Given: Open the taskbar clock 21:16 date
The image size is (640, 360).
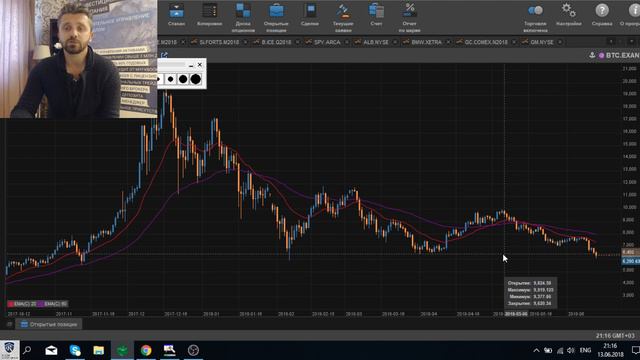Looking at the screenshot, I should [x=610, y=350].
